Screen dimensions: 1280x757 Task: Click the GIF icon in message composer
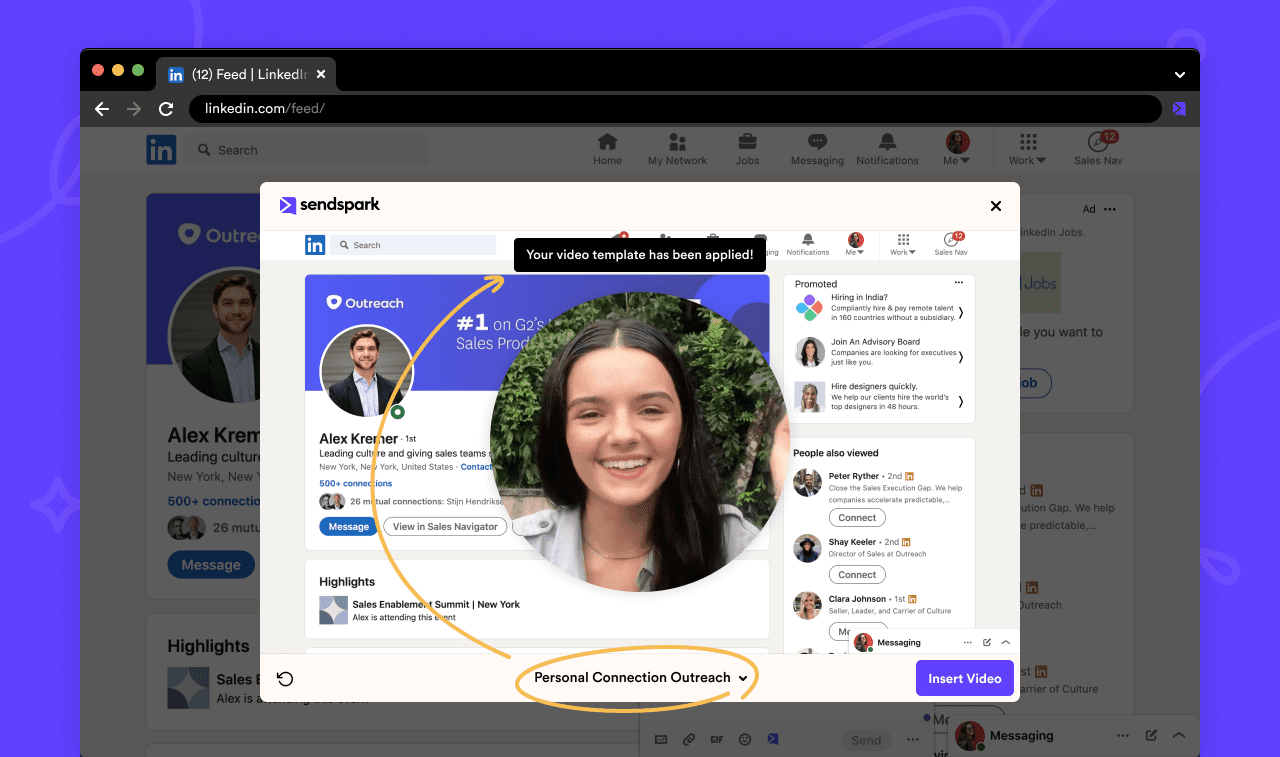click(717, 740)
